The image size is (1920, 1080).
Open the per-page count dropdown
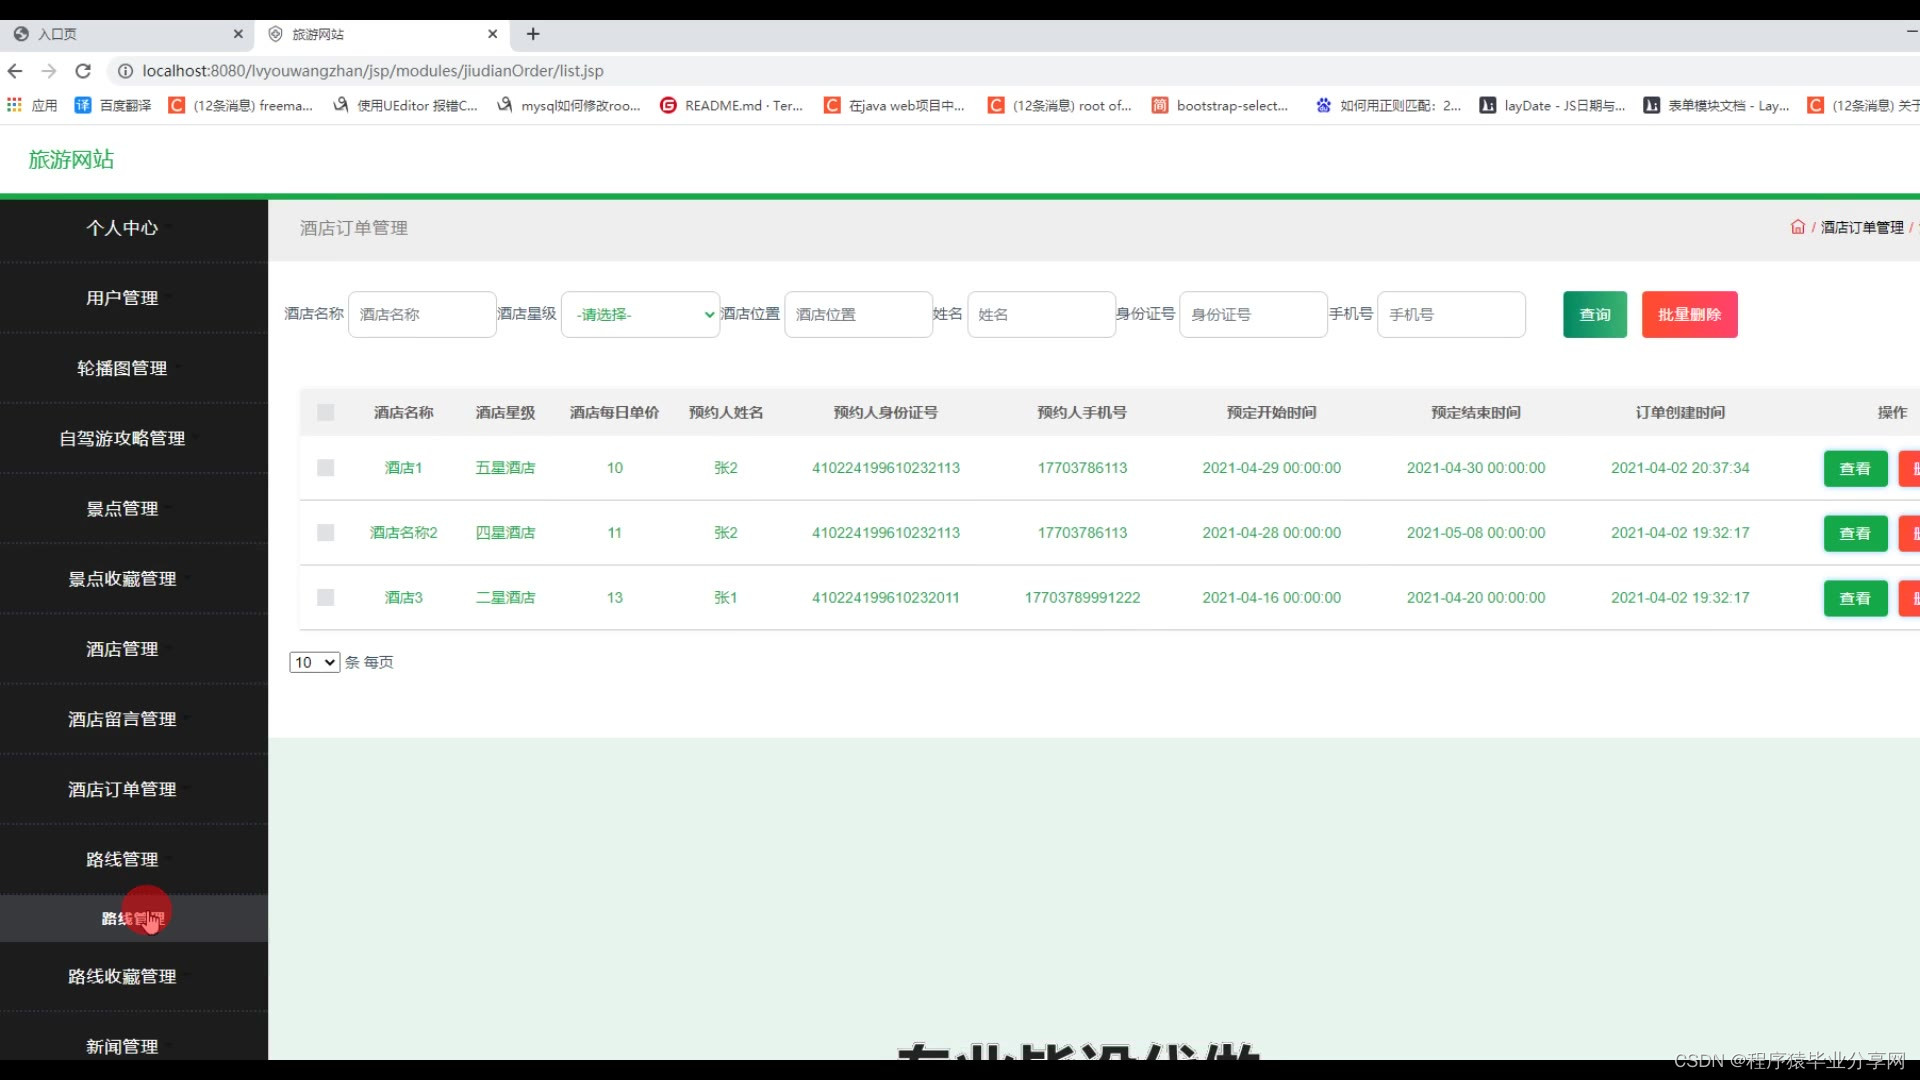point(314,662)
